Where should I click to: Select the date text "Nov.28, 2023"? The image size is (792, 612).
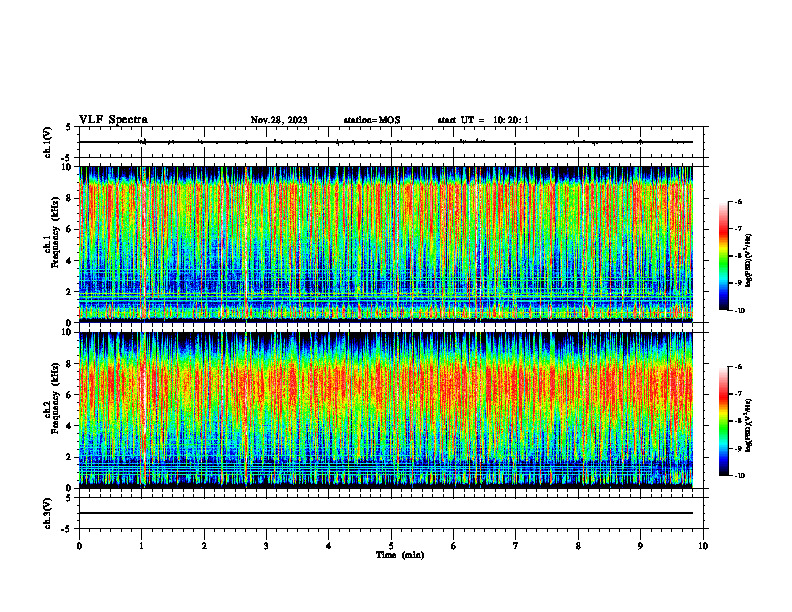point(279,120)
